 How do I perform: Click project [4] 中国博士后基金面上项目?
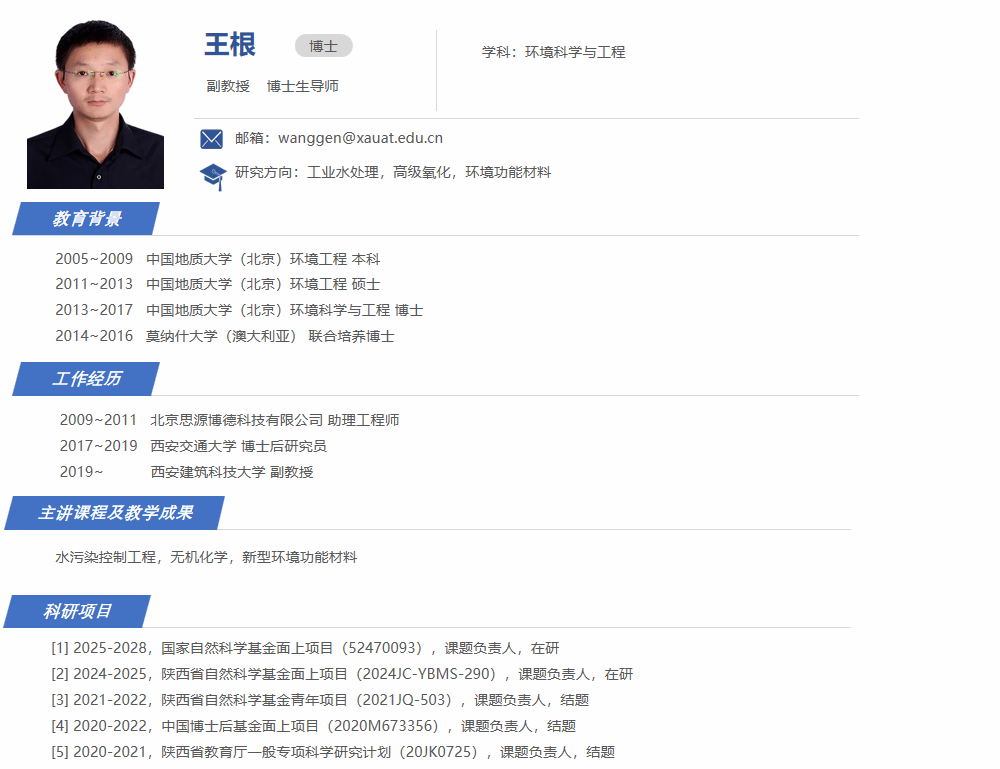pos(313,726)
